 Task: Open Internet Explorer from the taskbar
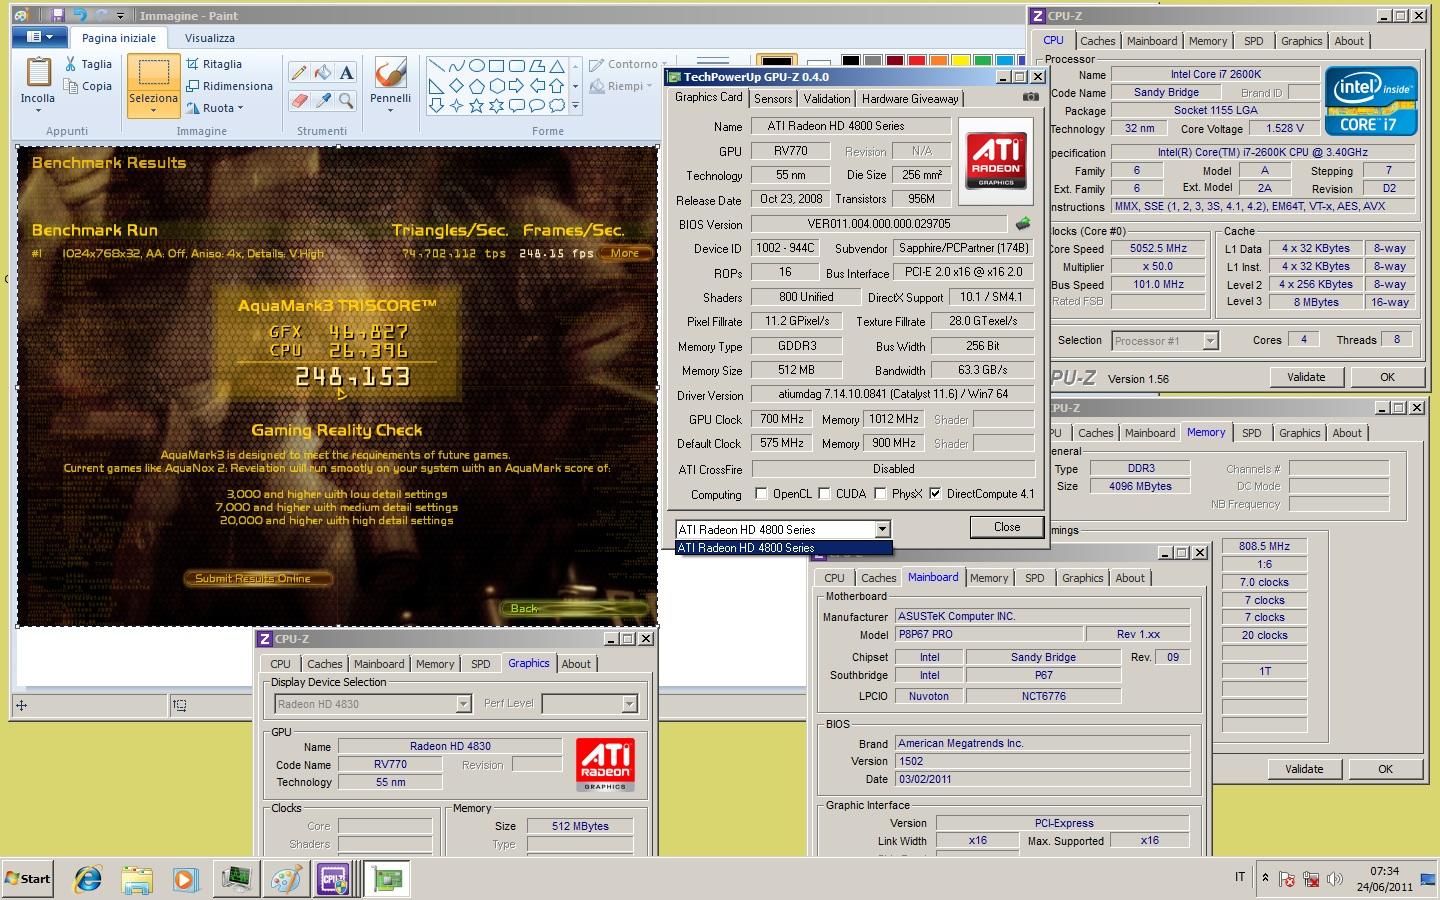pyautogui.click(x=88, y=879)
